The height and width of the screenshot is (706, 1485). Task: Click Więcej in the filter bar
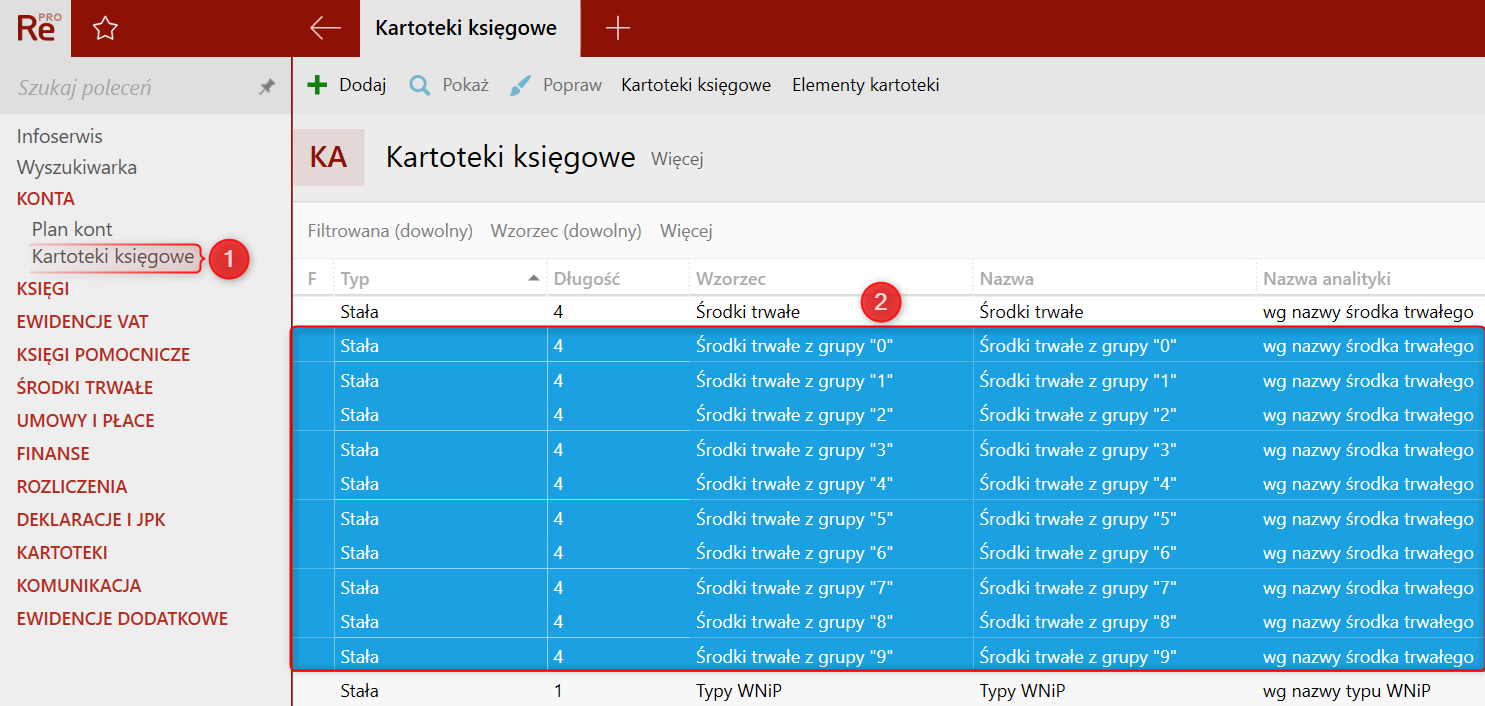(686, 231)
